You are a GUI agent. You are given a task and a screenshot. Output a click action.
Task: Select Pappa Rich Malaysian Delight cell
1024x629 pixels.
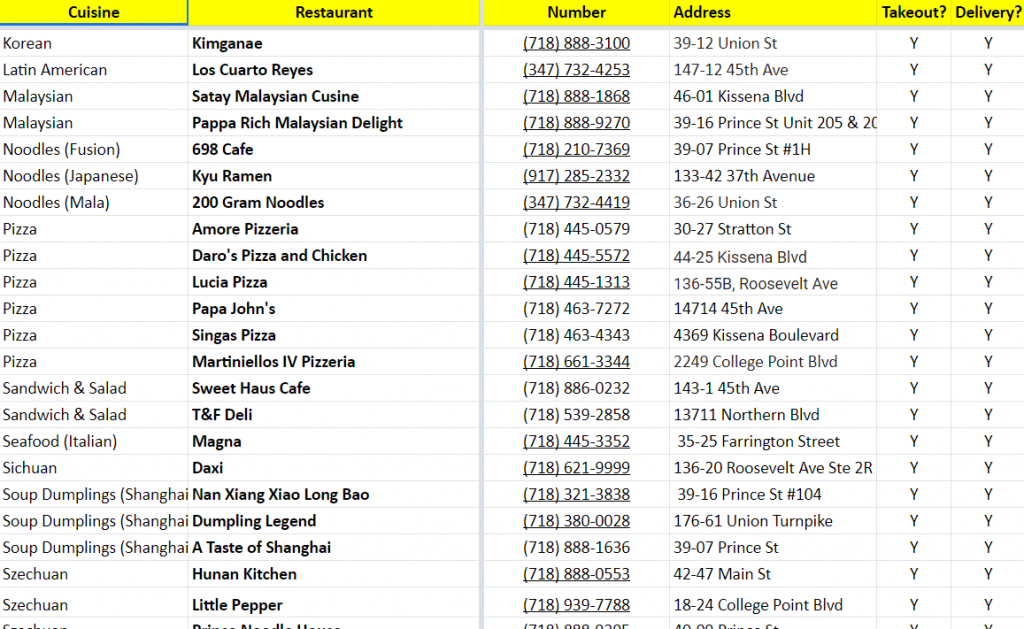[334, 123]
